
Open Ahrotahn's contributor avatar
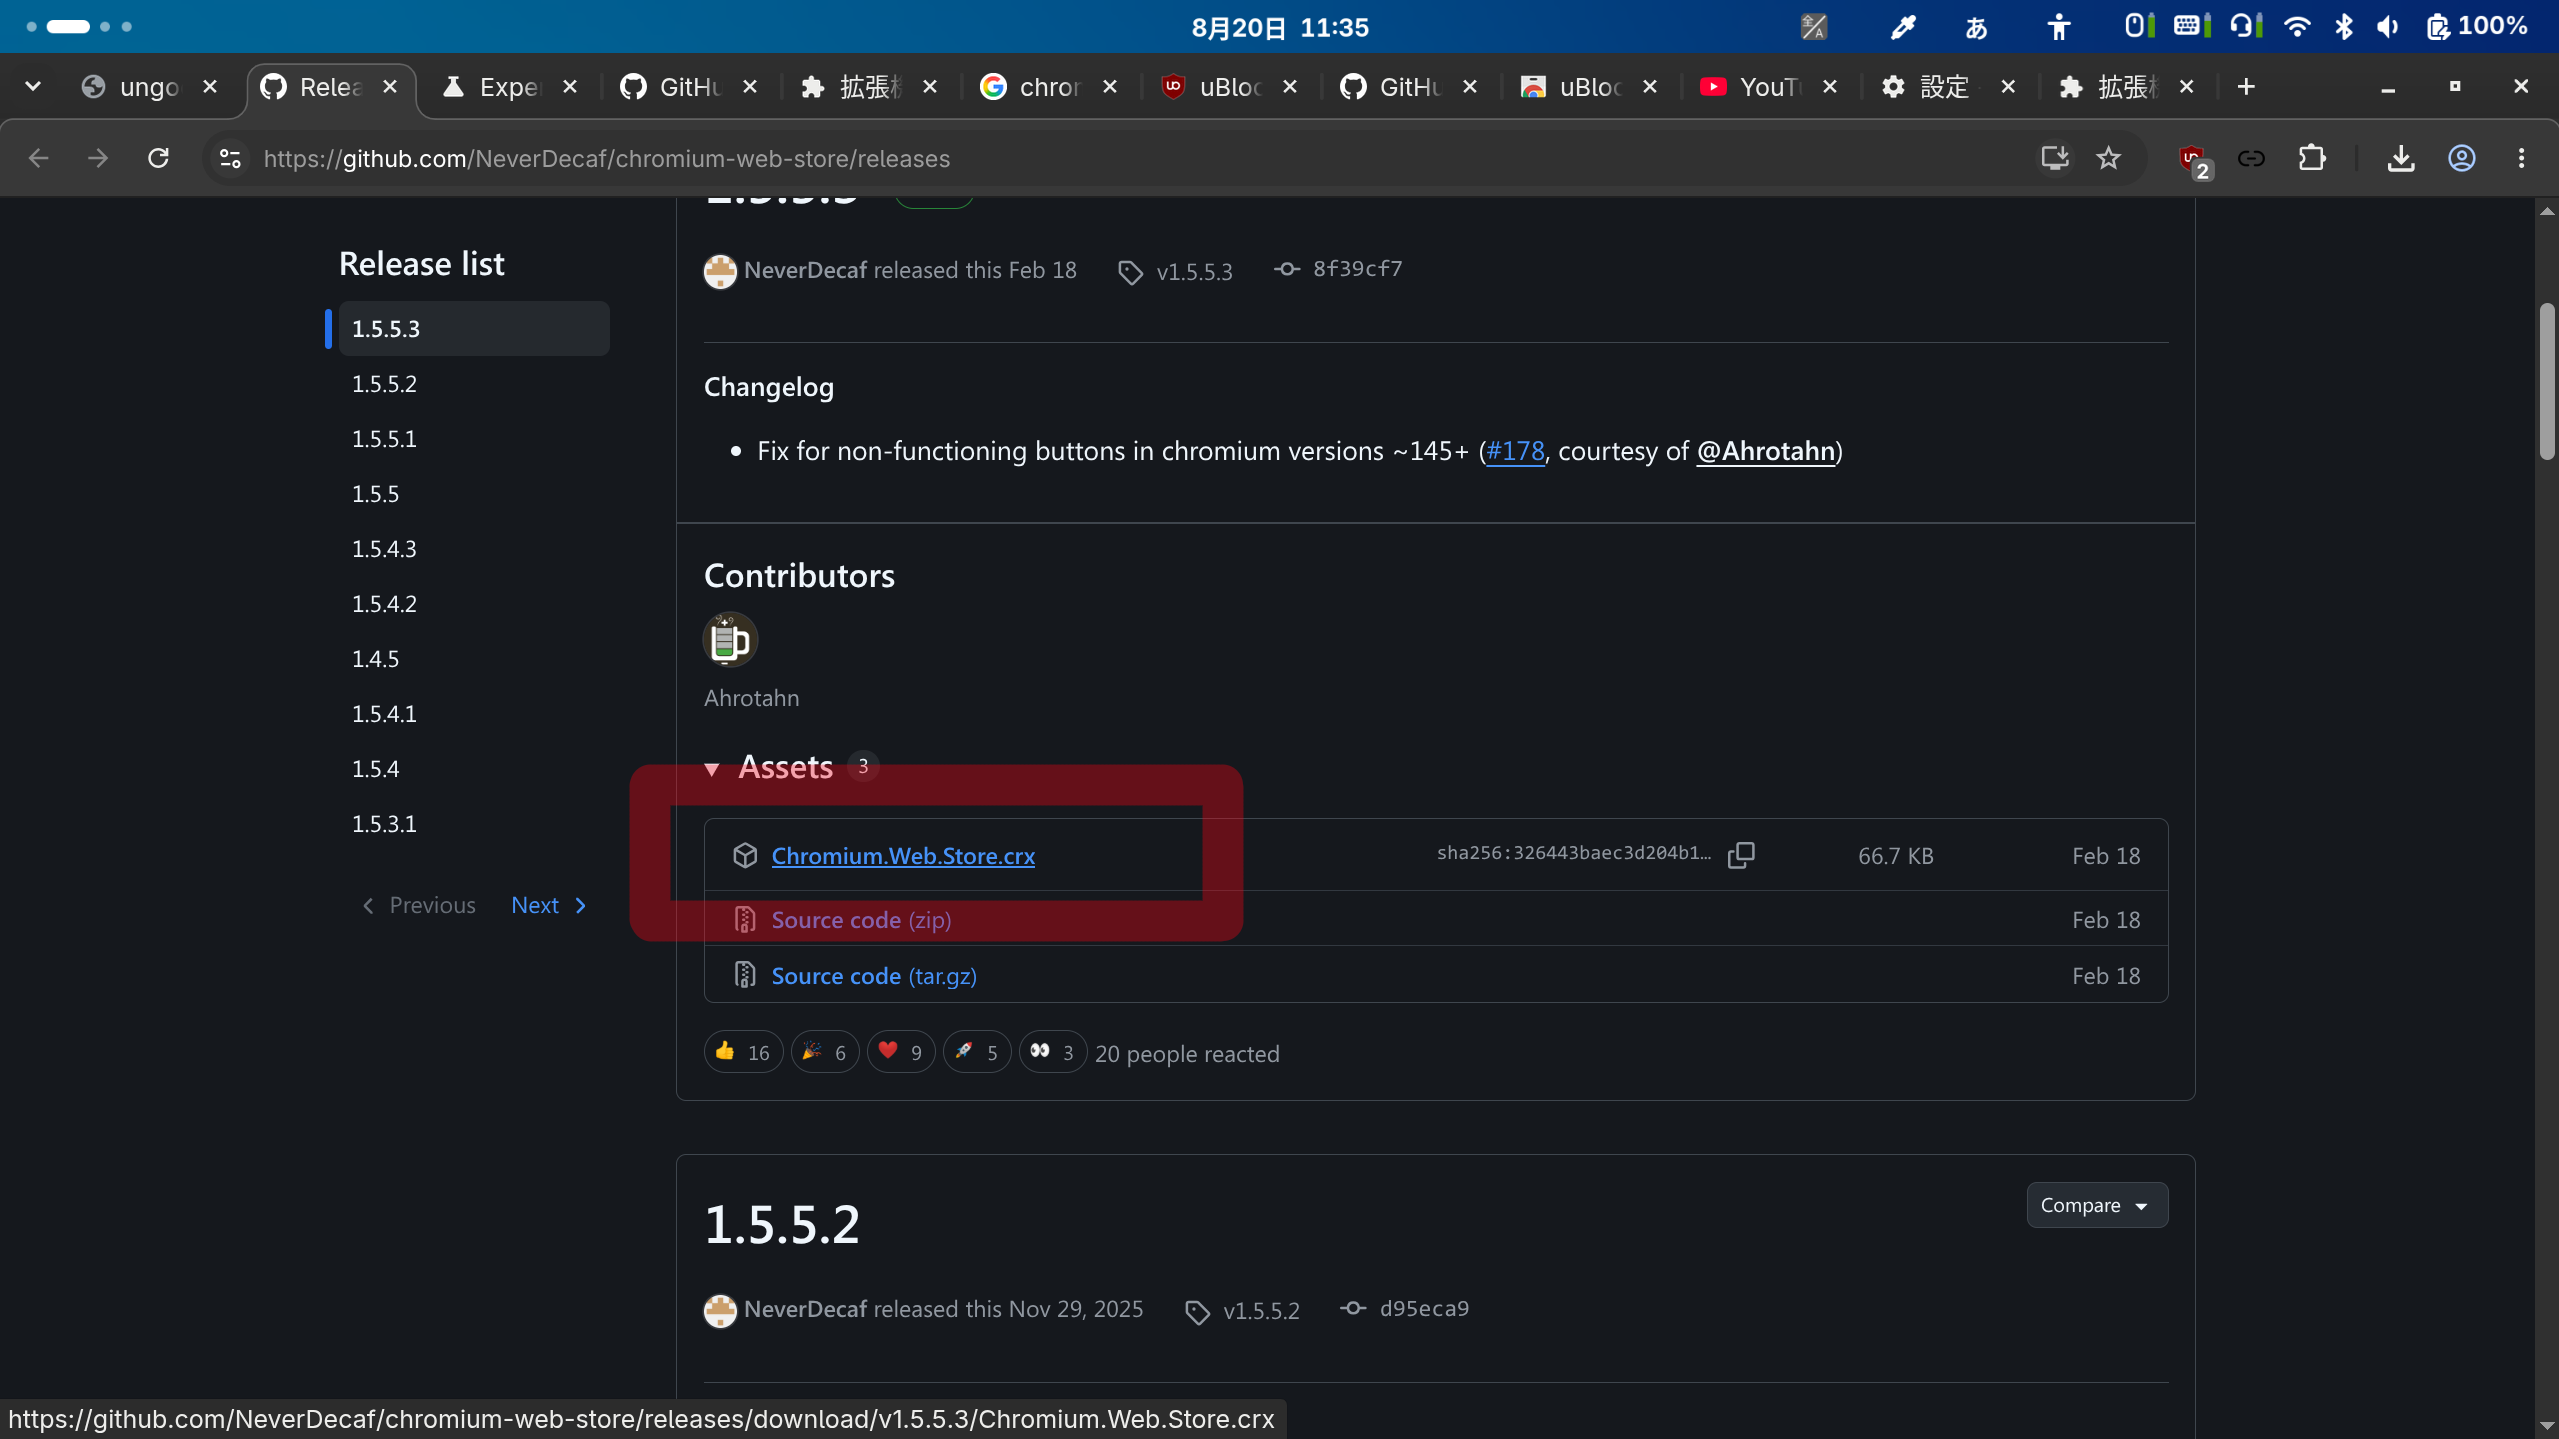[x=730, y=640]
